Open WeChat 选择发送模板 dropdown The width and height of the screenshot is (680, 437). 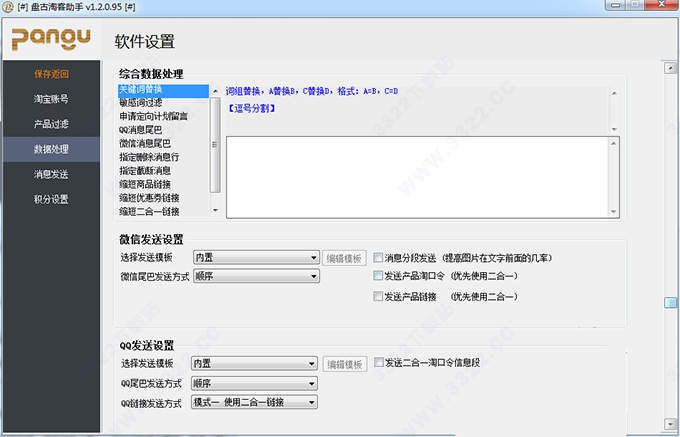256,258
